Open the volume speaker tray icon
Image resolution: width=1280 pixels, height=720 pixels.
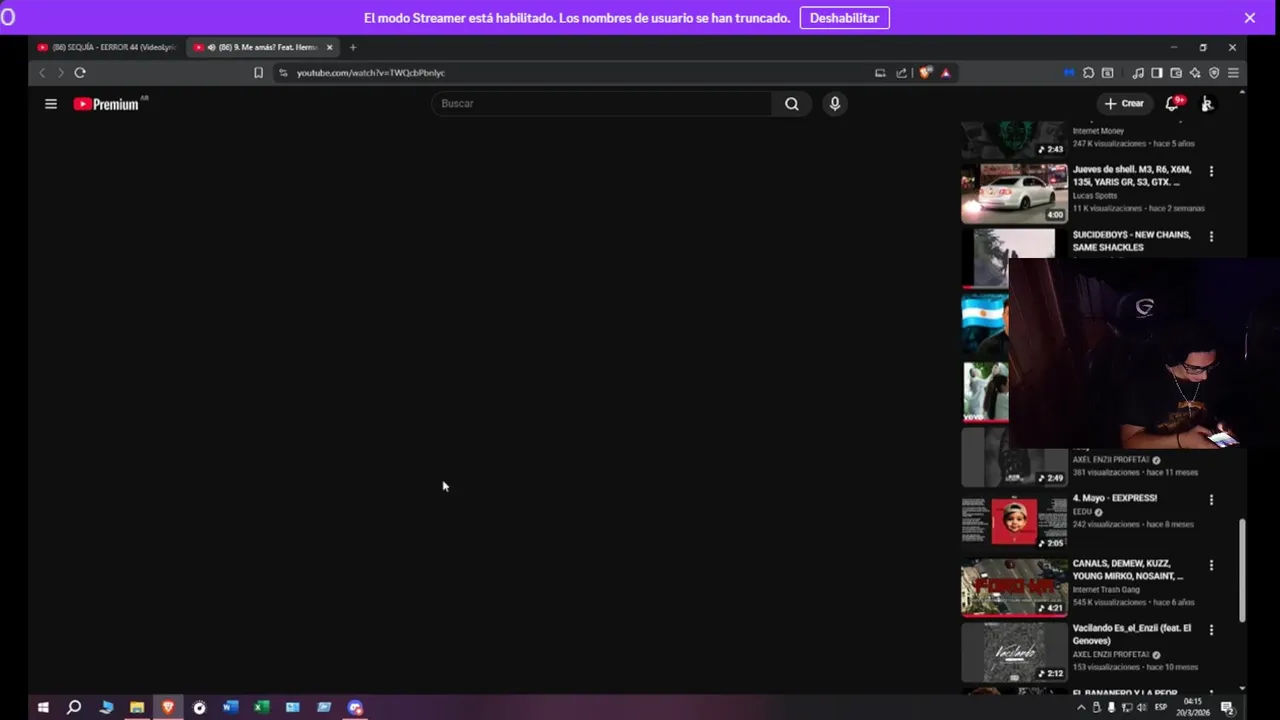tap(1143, 708)
